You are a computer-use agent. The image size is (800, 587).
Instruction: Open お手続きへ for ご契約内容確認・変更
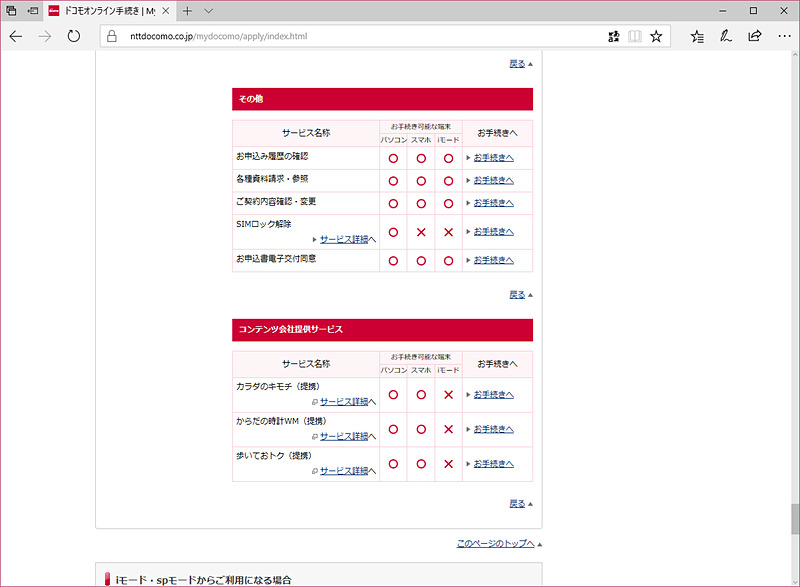(493, 203)
